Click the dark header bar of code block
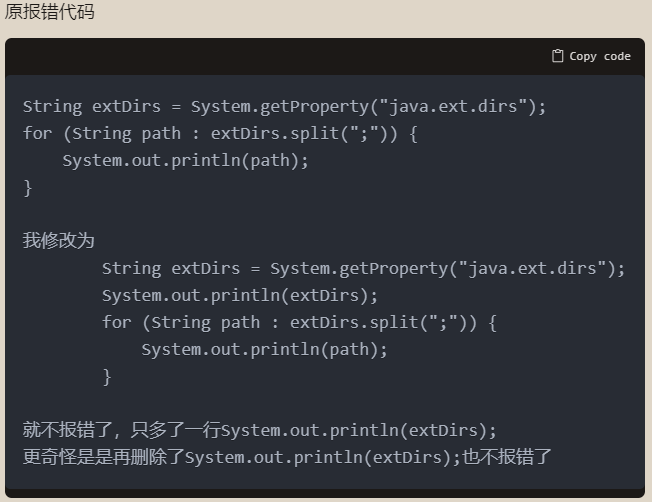 [x=325, y=57]
